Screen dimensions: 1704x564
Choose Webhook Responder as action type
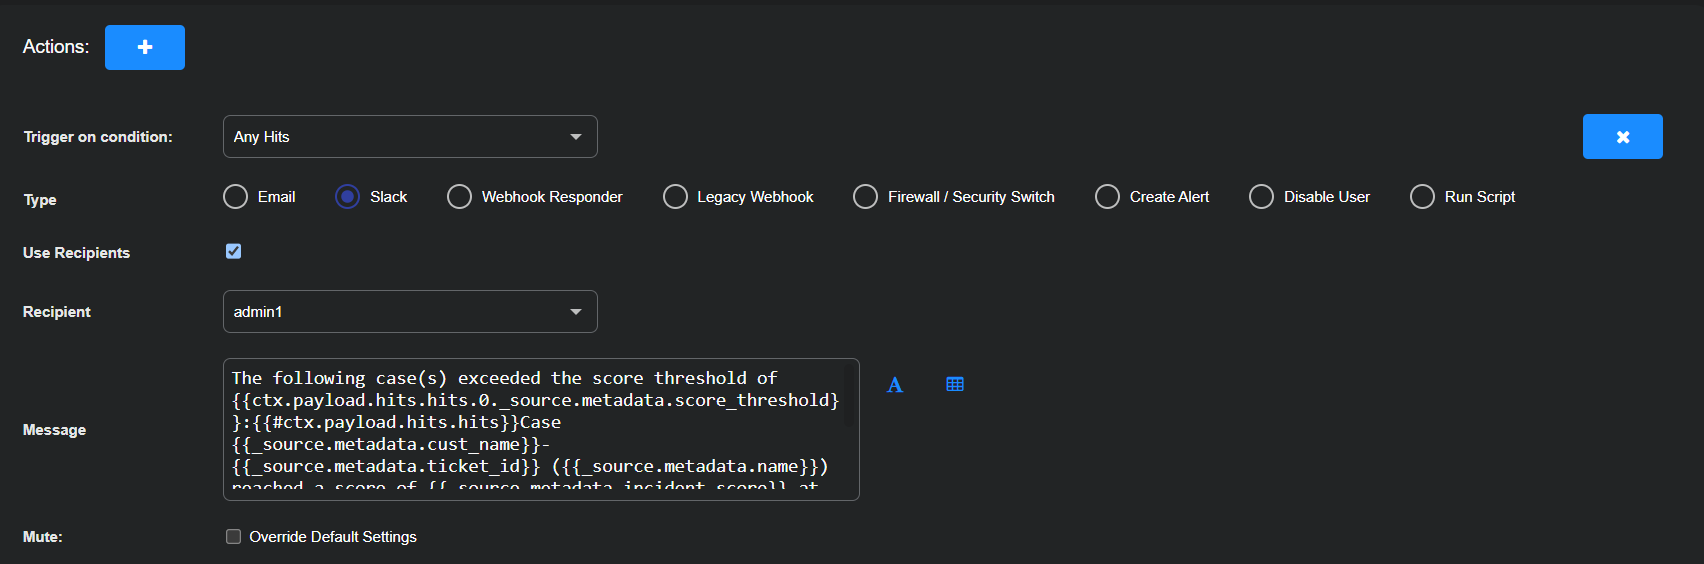coord(460,197)
